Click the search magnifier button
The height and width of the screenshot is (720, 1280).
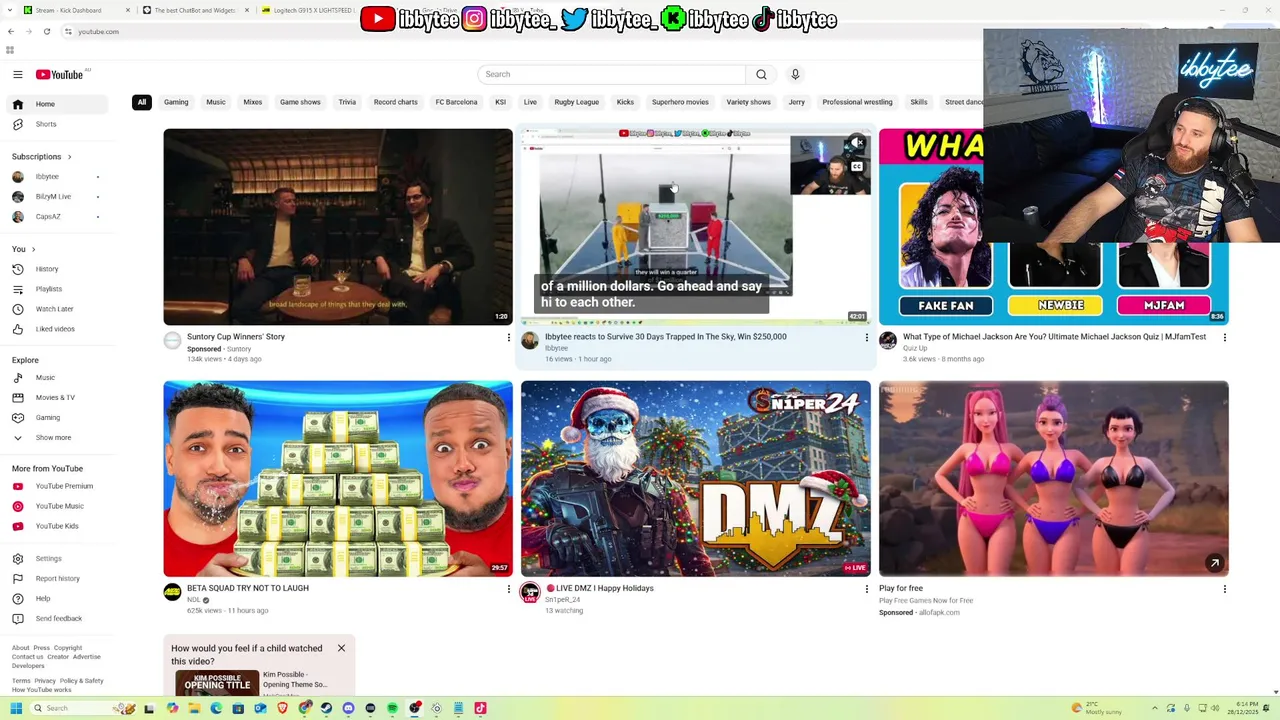761,74
